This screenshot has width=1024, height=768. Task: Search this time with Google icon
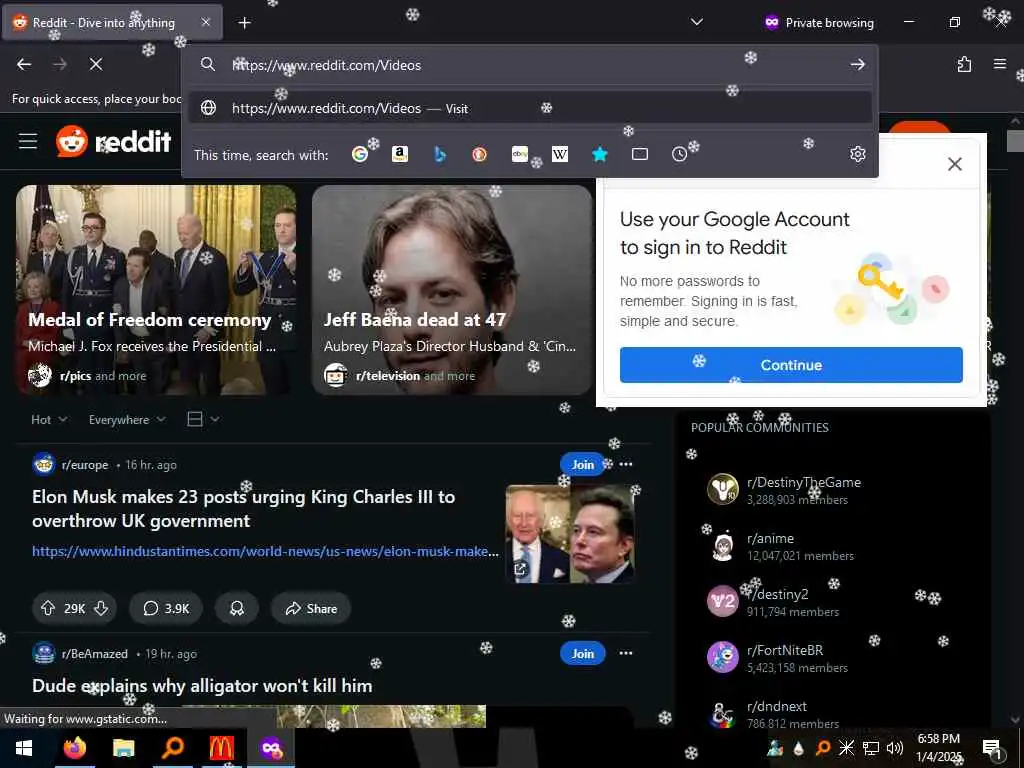click(x=360, y=154)
